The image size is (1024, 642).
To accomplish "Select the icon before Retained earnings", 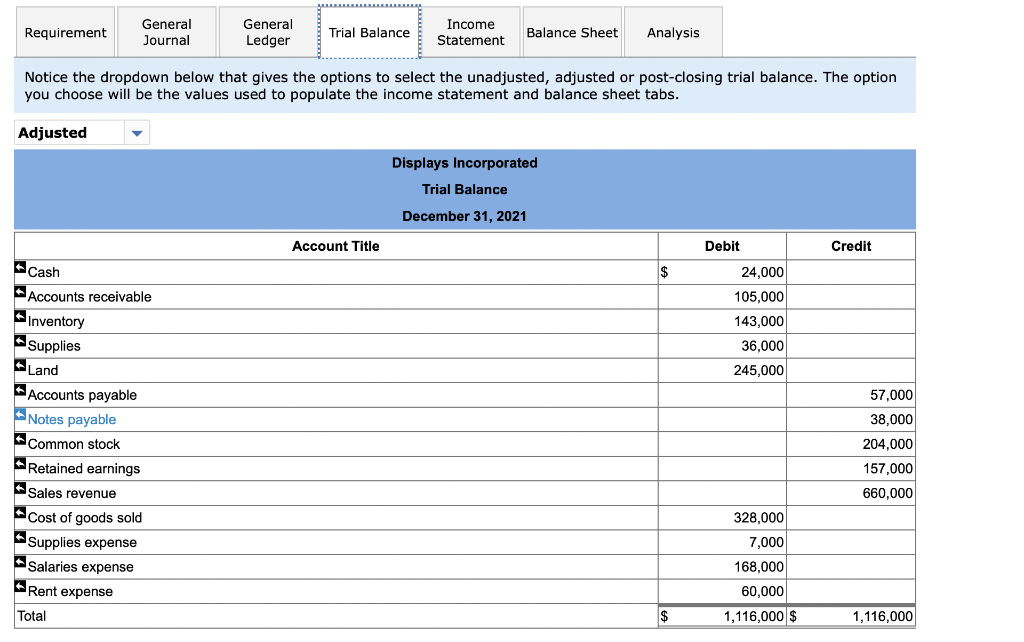I will (18, 463).
